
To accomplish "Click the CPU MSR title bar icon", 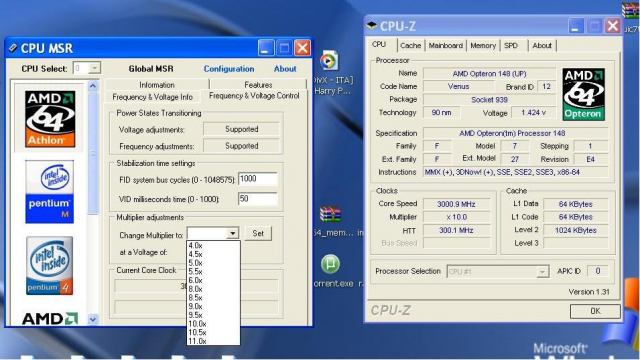I will [13, 48].
